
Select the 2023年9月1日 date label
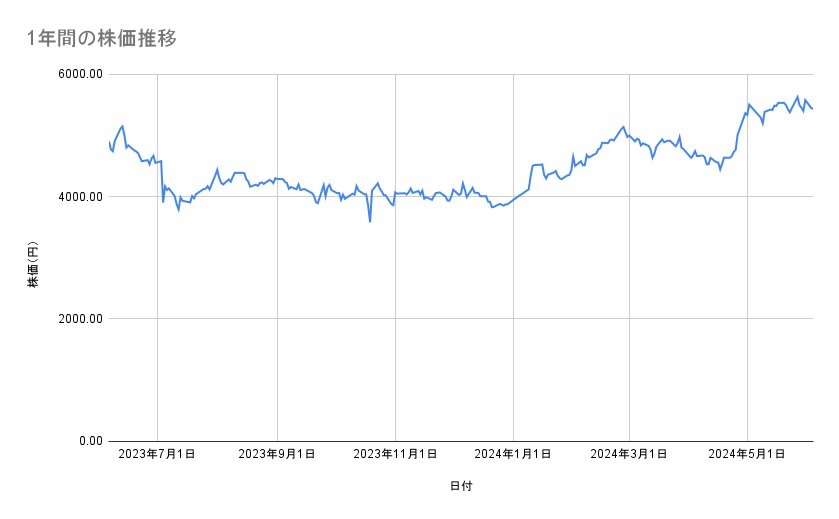click(277, 455)
